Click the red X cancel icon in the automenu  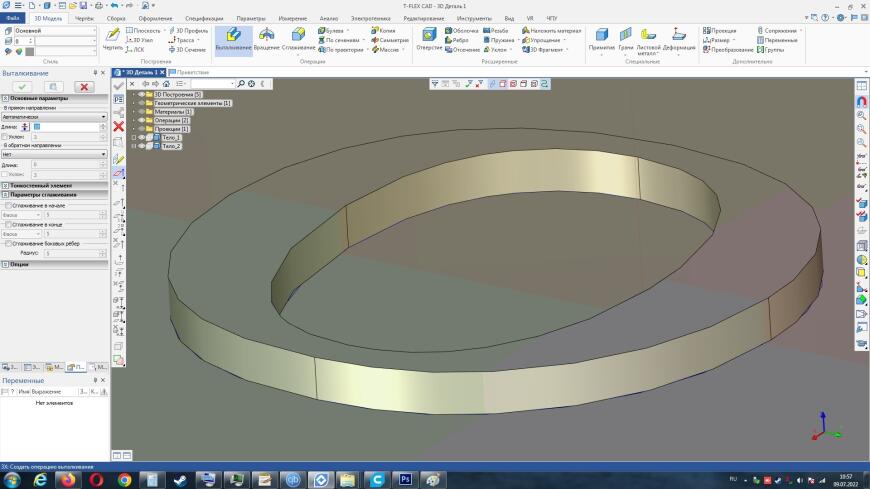pyautogui.click(x=118, y=127)
